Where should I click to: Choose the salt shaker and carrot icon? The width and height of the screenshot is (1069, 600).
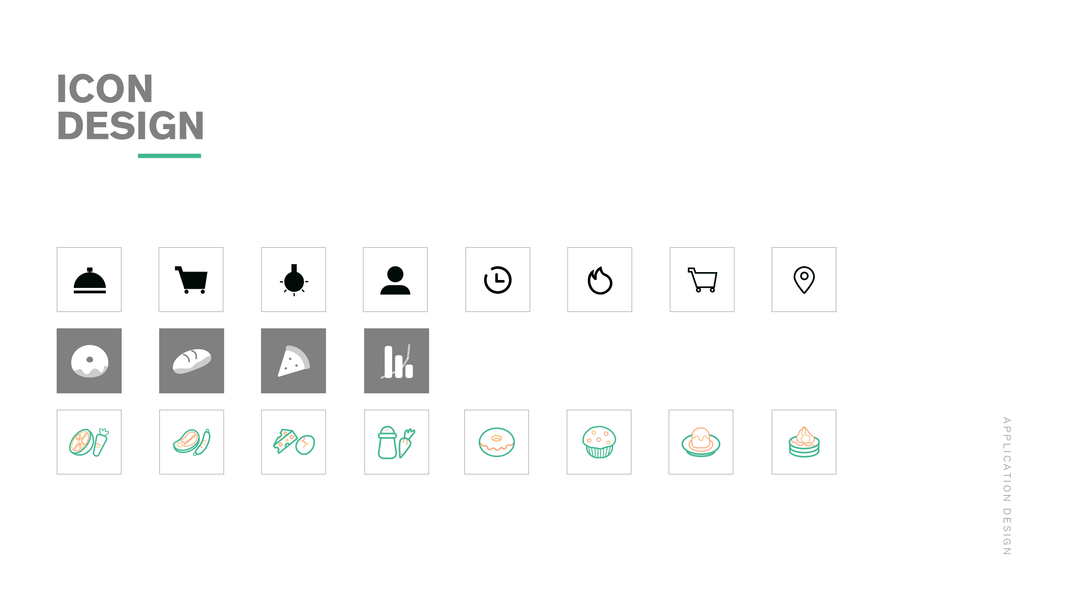point(397,442)
